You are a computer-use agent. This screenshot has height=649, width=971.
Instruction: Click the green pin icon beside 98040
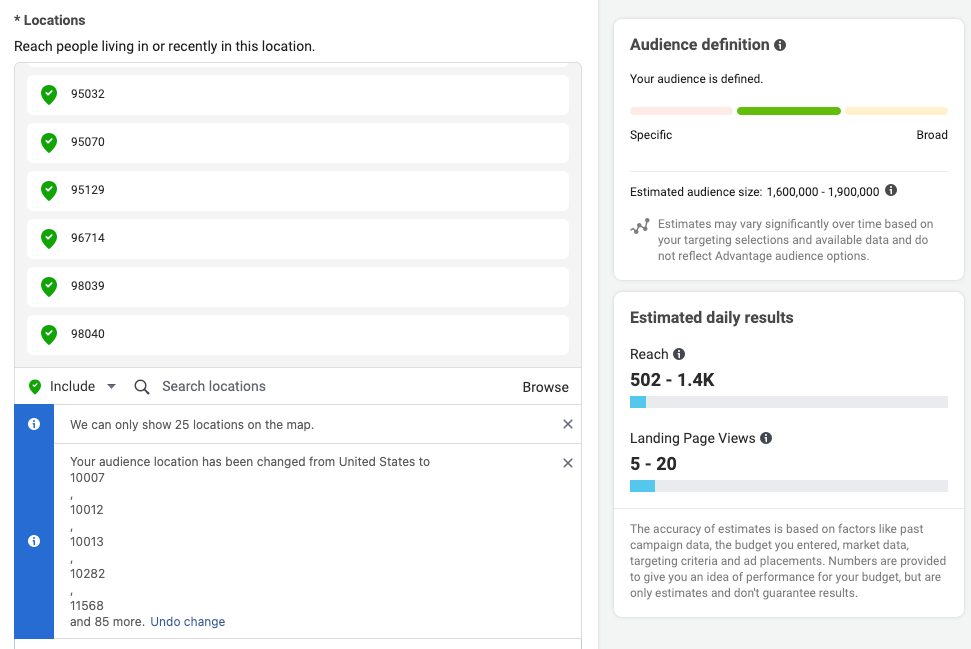coord(48,335)
